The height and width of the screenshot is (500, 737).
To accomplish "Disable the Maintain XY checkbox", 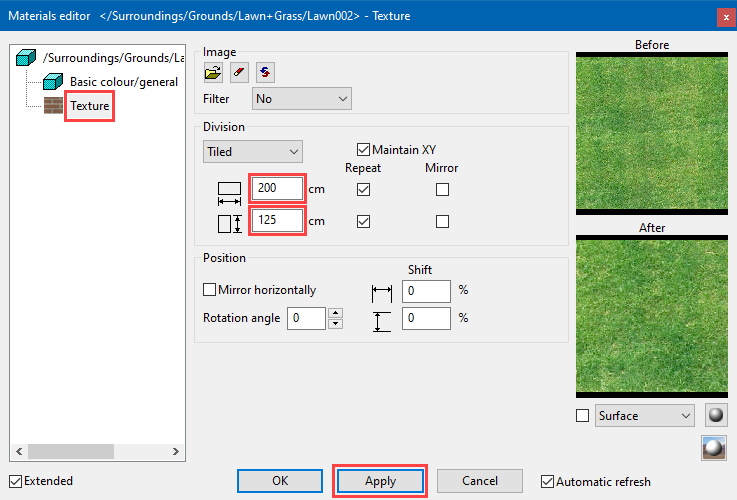I will [364, 150].
